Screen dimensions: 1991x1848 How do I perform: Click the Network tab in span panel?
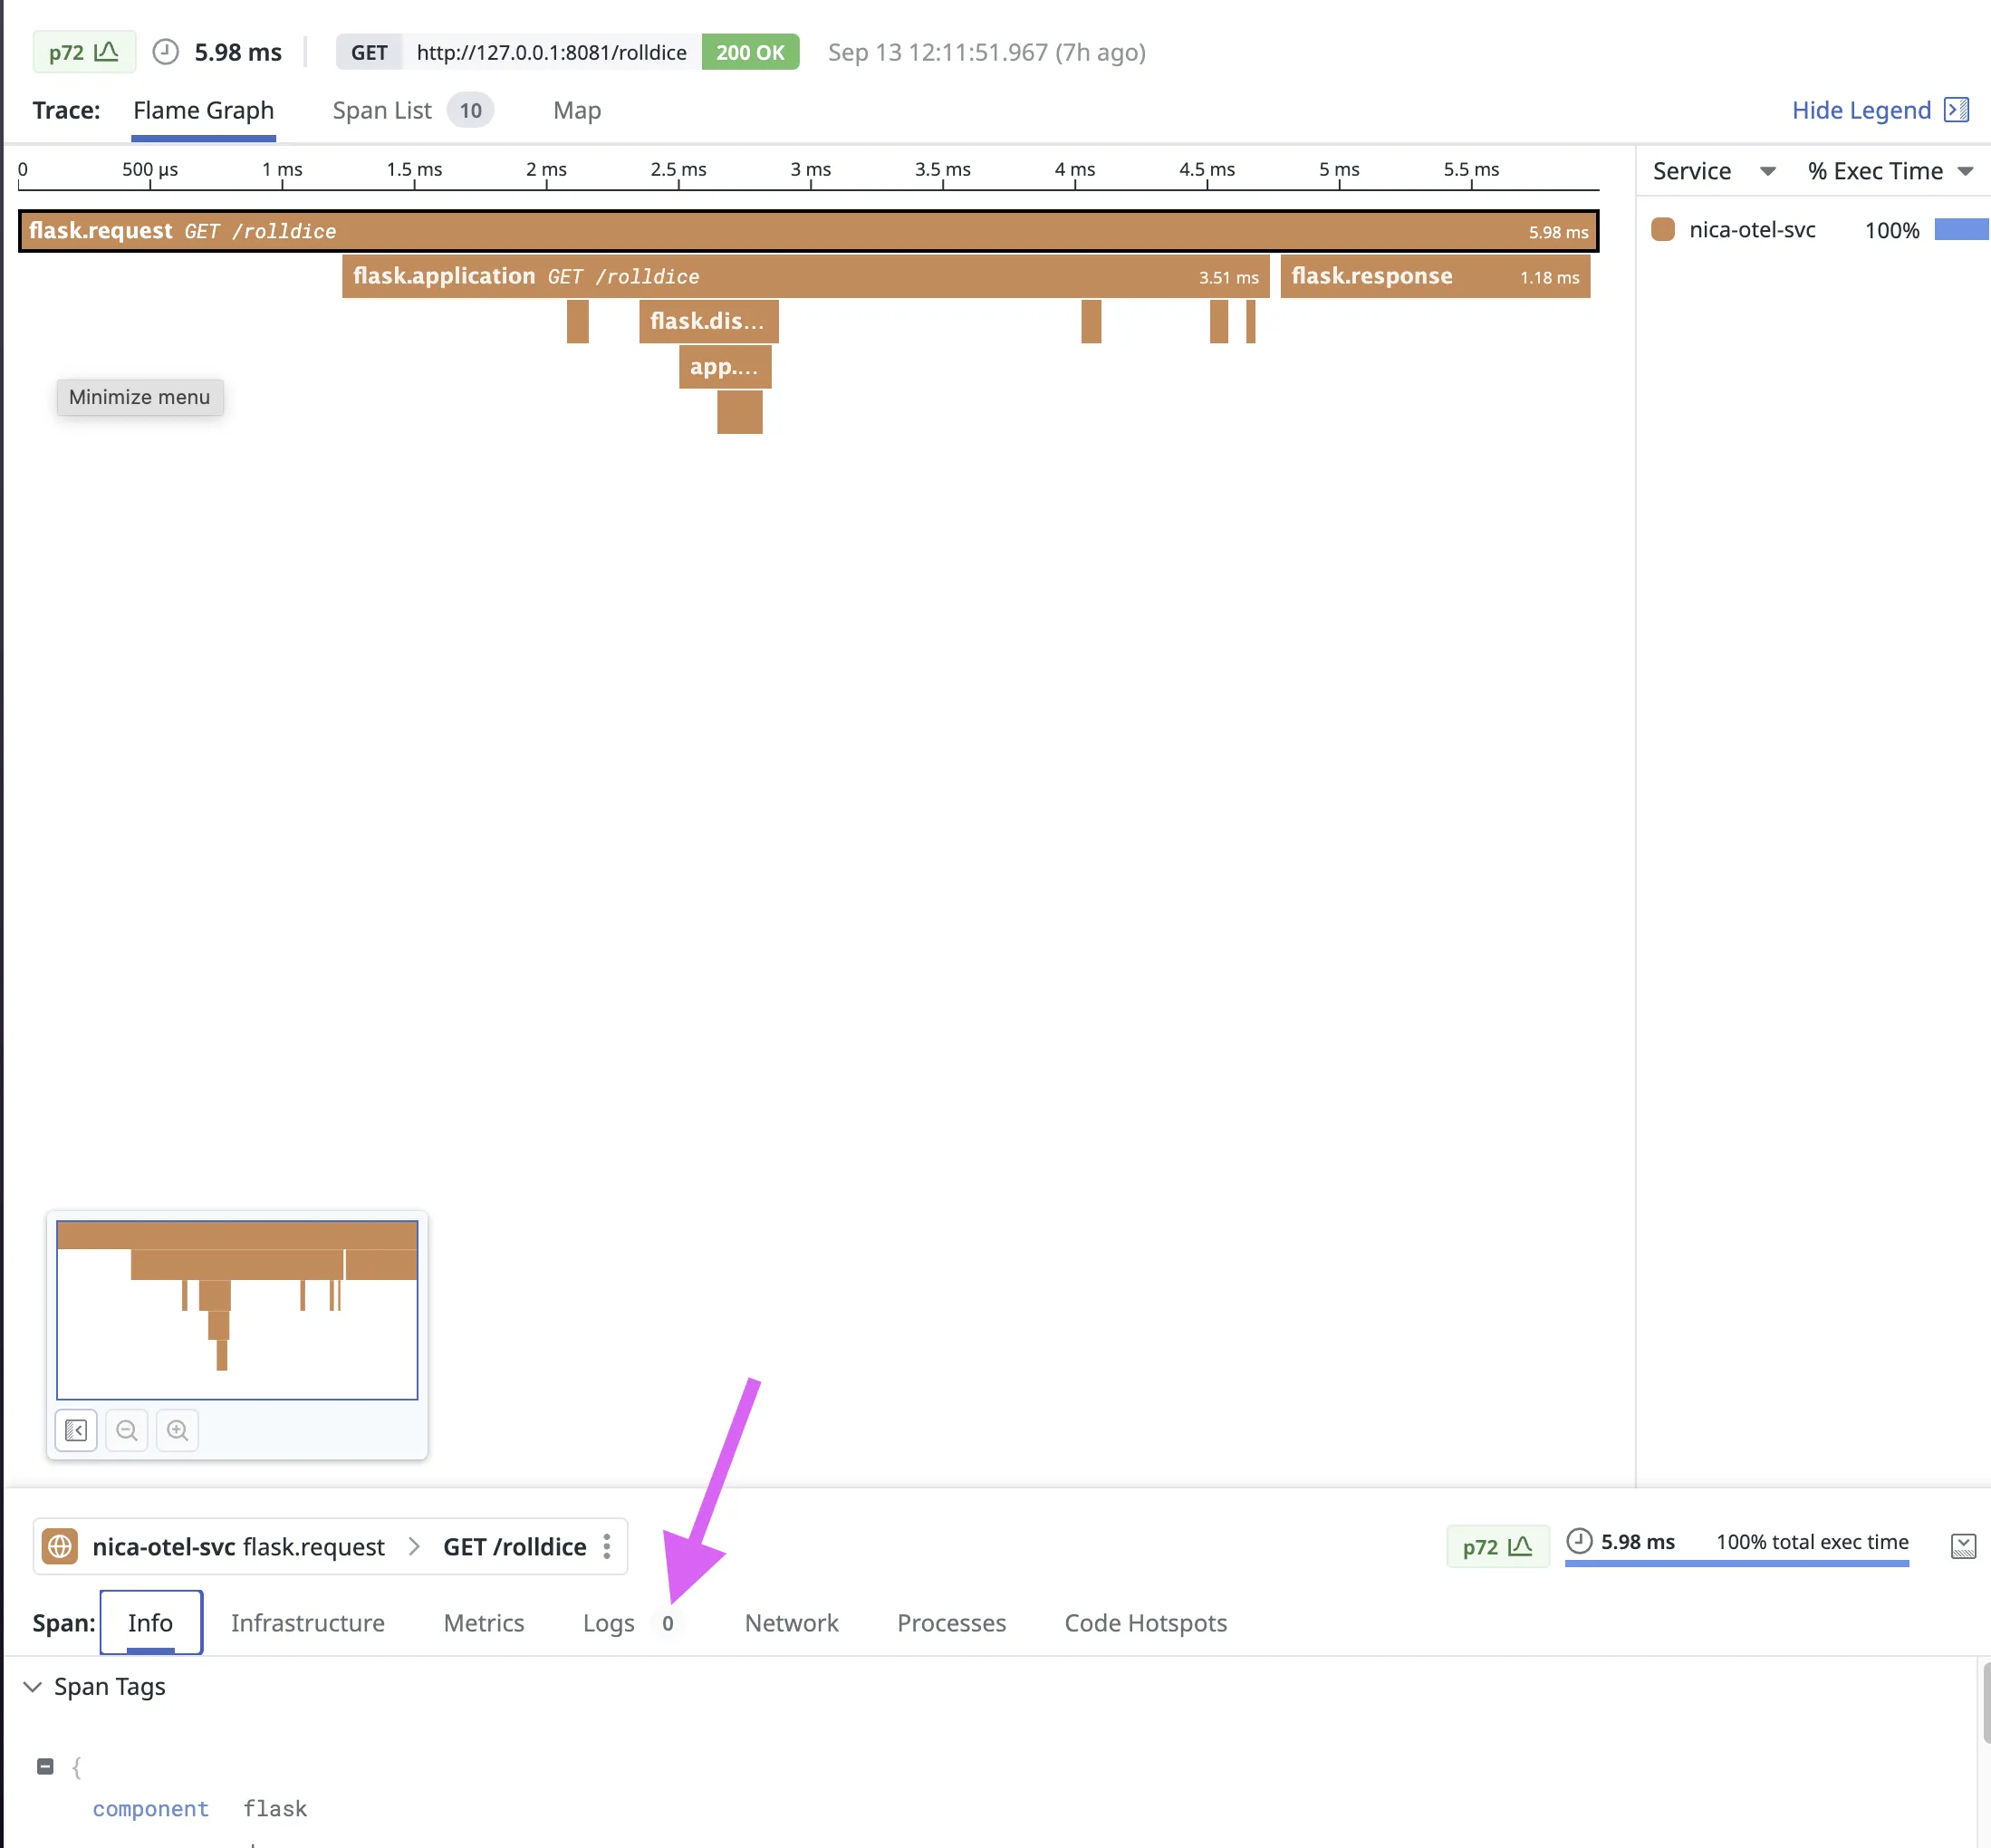[791, 1621]
